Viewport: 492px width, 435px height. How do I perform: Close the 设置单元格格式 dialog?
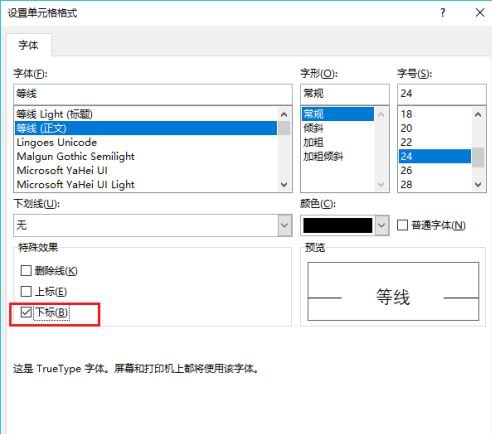pyautogui.click(x=480, y=13)
